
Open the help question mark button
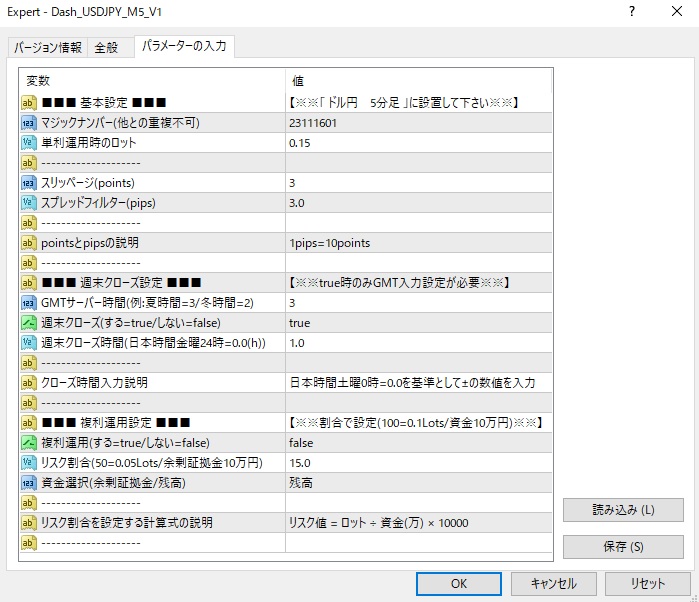coord(632,12)
